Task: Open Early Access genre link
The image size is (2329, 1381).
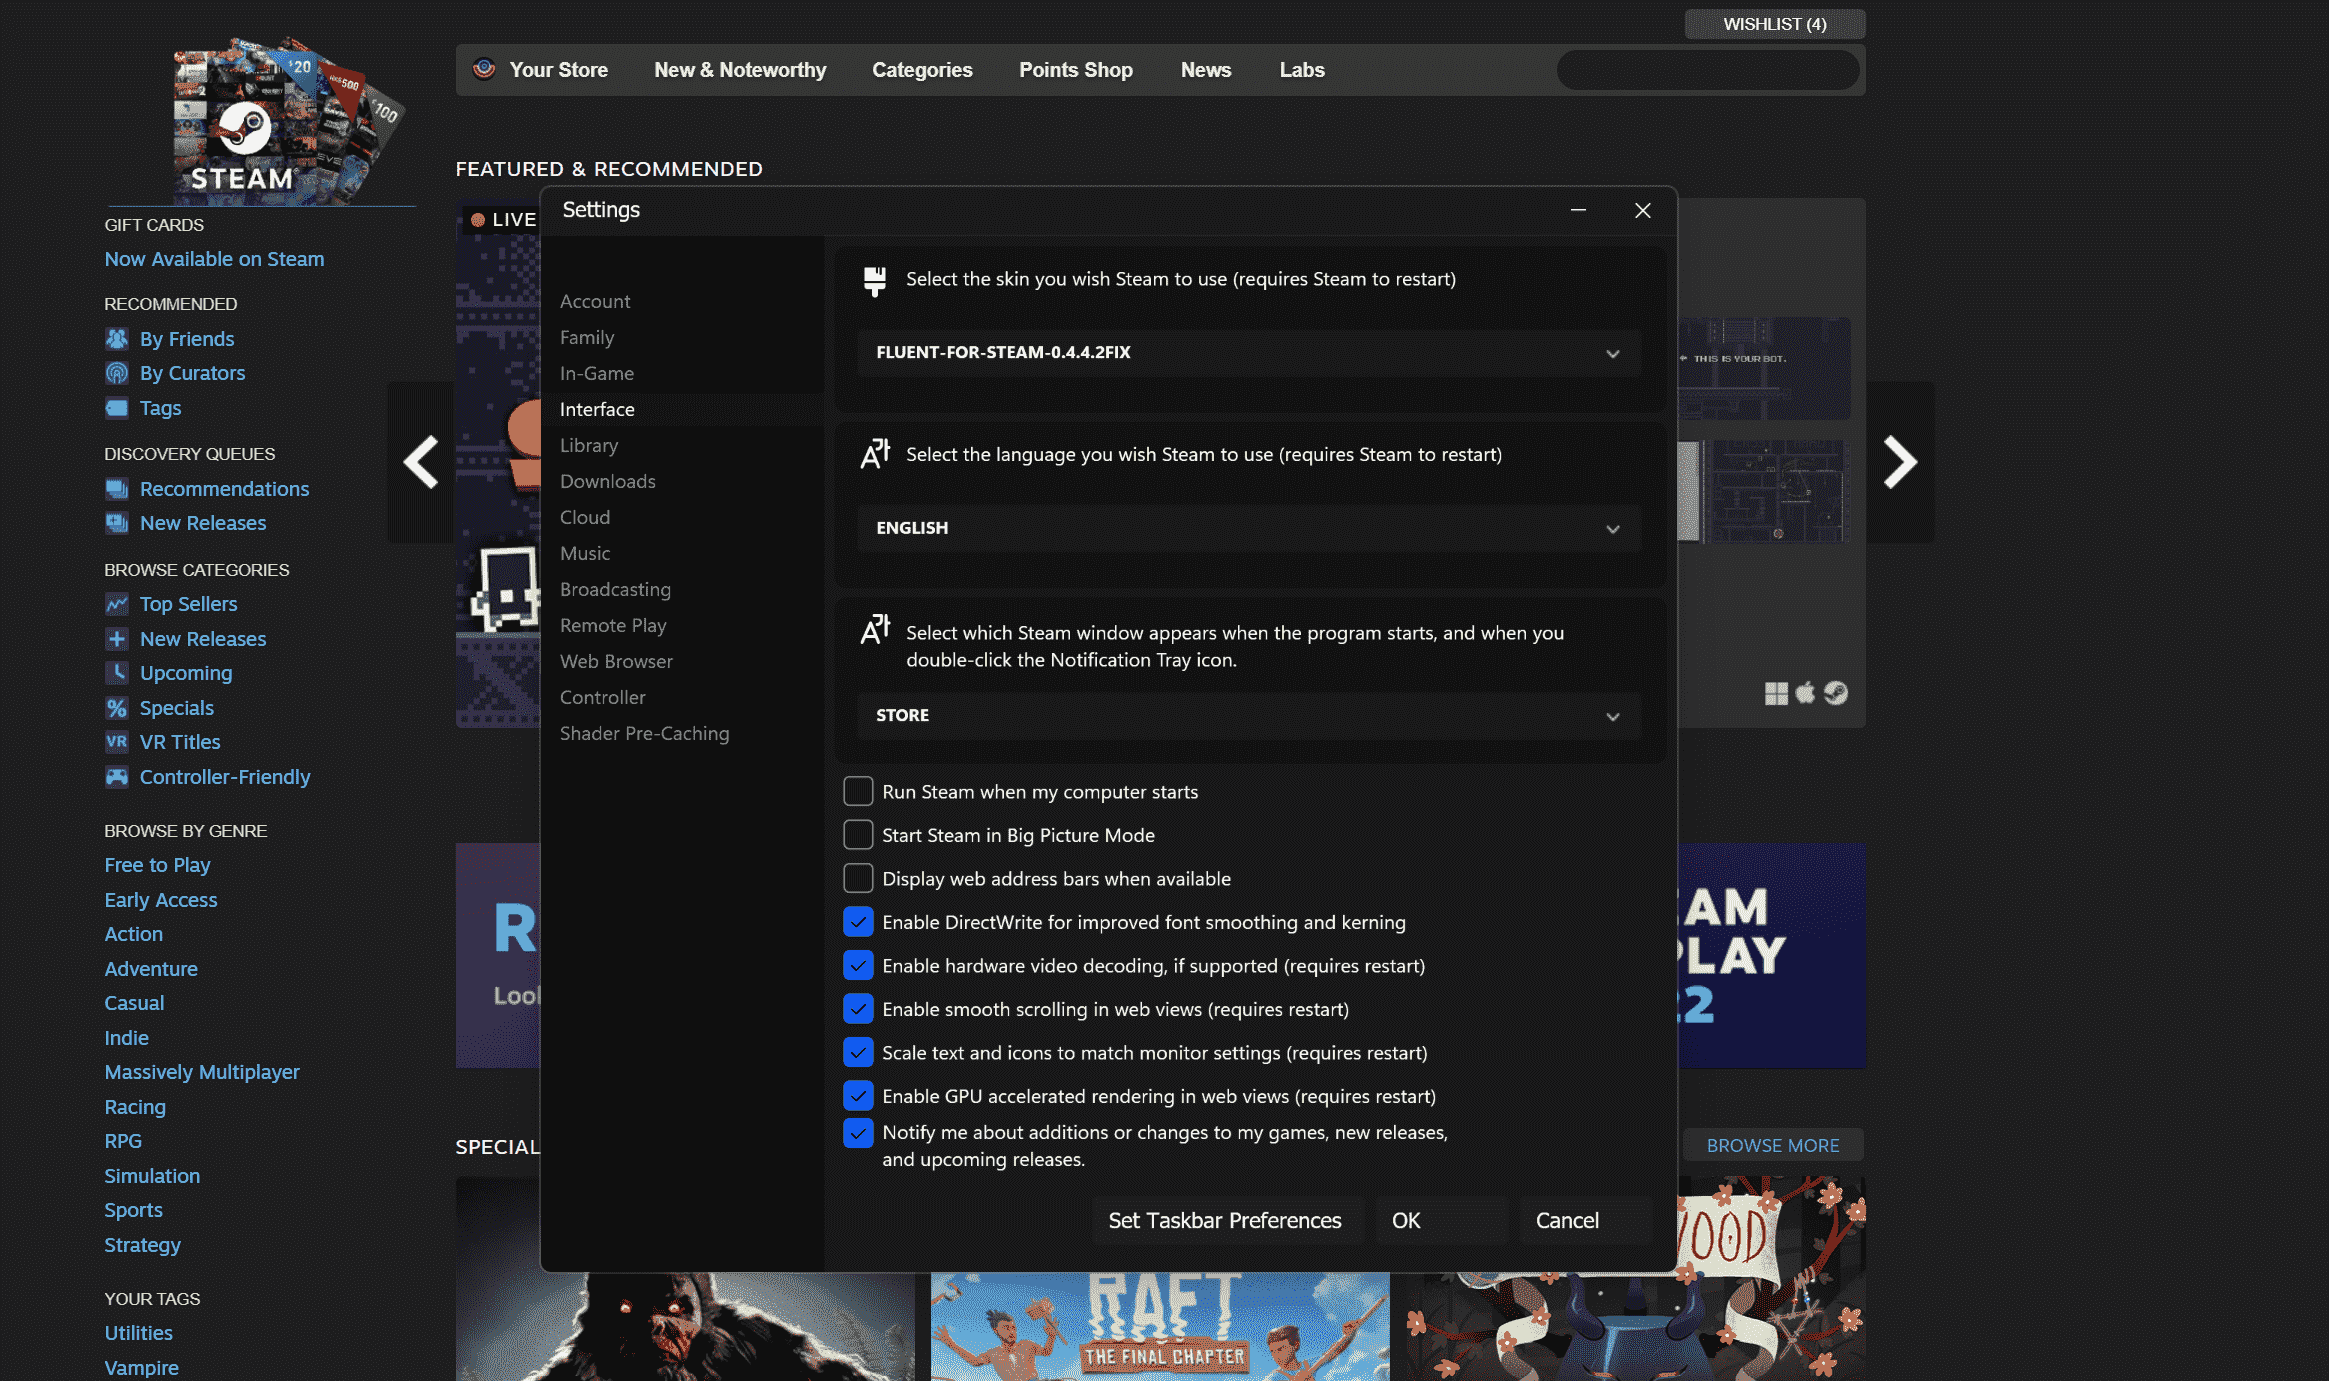Action: click(x=161, y=900)
